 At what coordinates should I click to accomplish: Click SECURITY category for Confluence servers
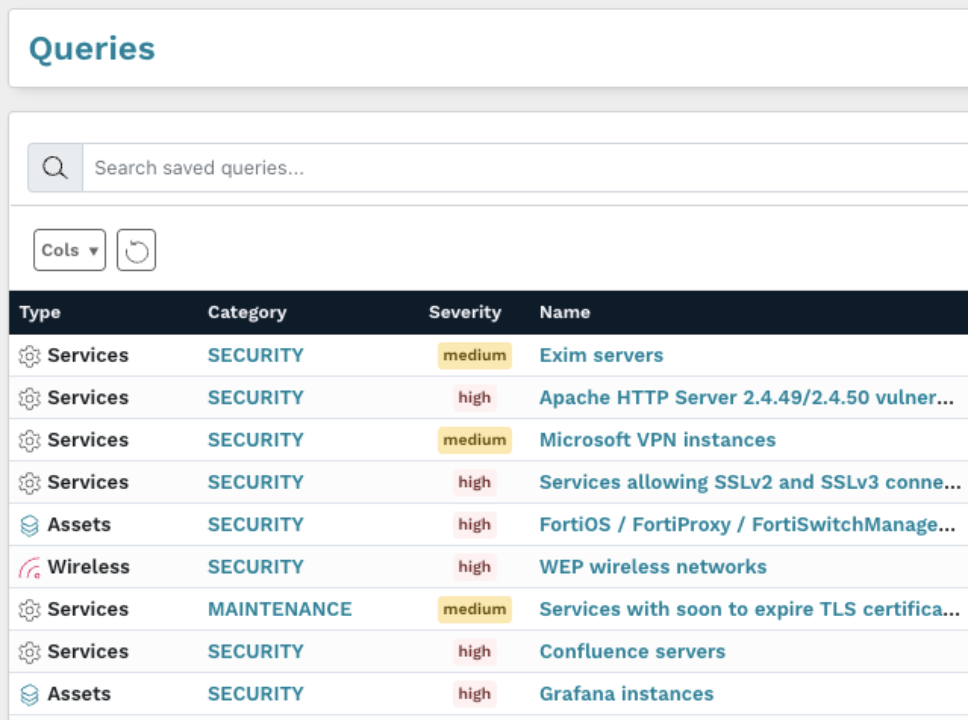coord(256,651)
